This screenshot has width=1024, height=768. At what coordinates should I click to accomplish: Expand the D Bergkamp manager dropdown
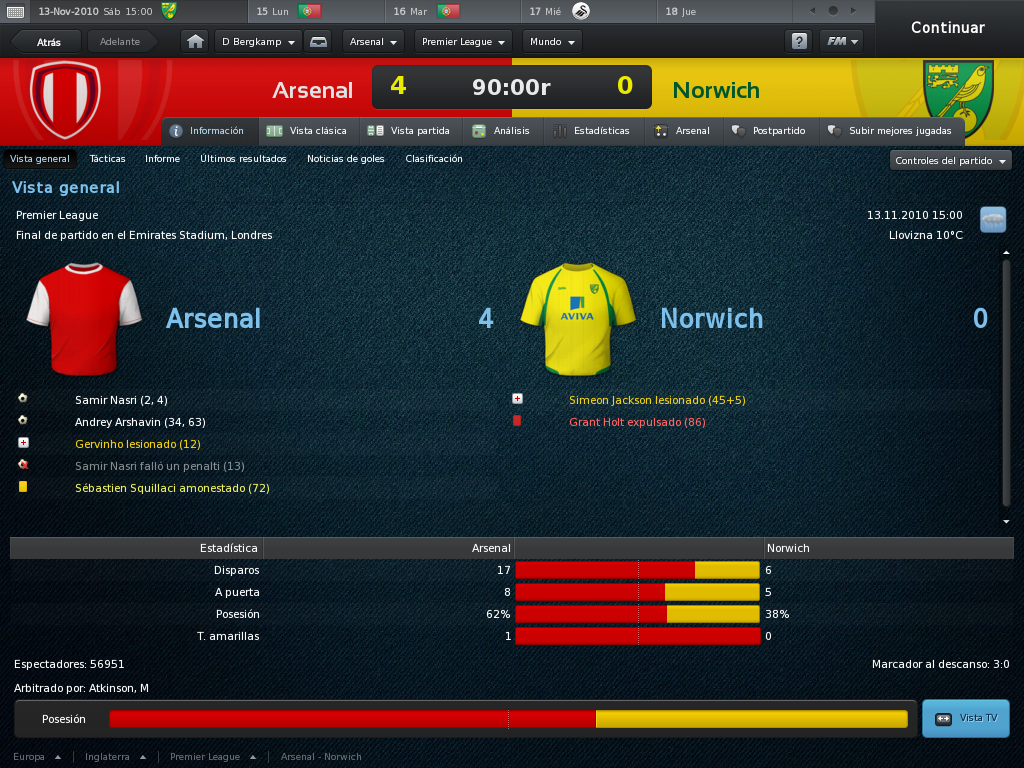[257, 42]
